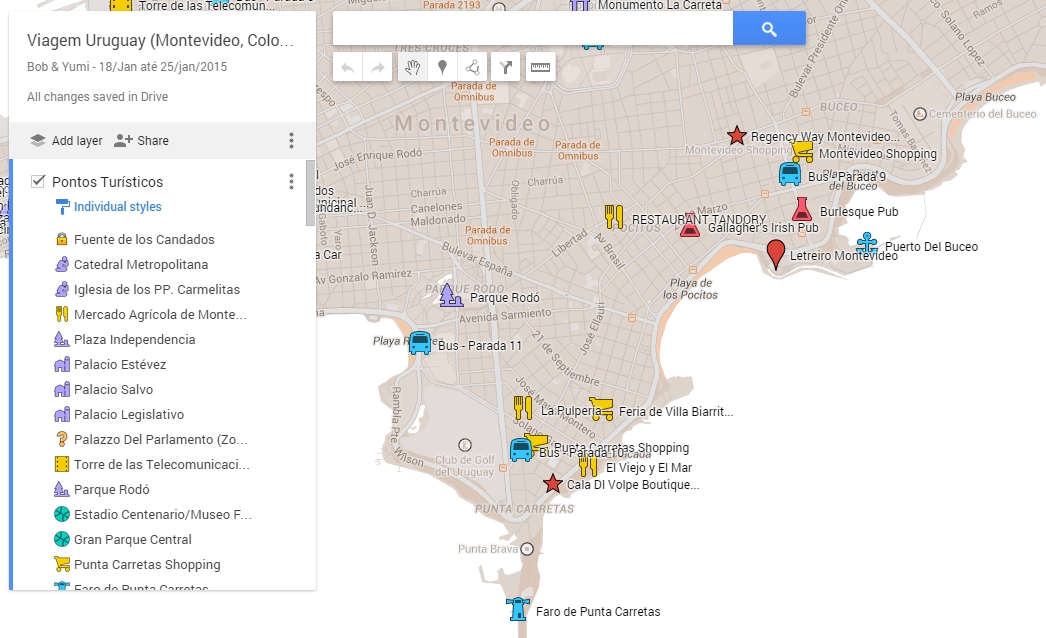1046x638 pixels.
Task: Select the measure distances ruler tool
Action: [x=540, y=67]
